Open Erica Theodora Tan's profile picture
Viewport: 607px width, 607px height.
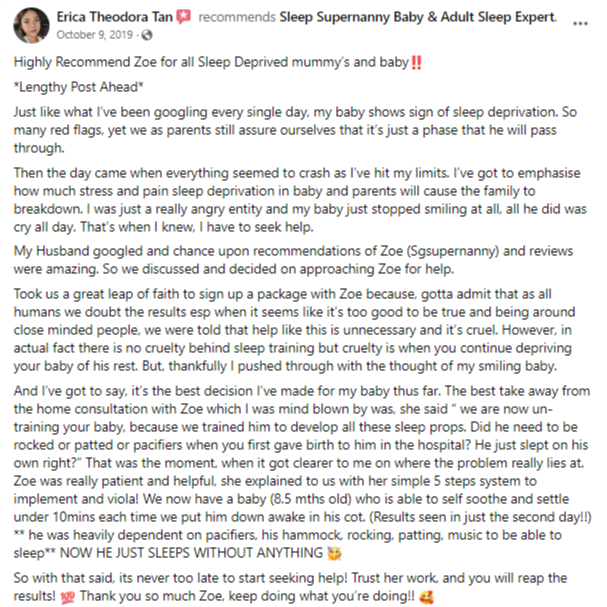31,26
